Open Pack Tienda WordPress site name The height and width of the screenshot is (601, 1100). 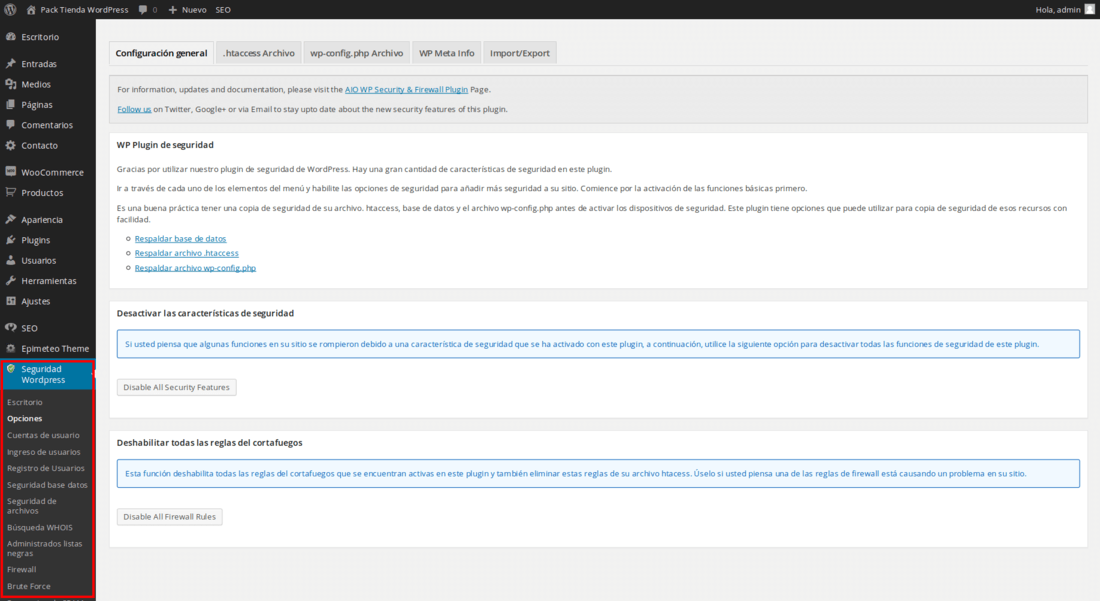[x=84, y=10]
